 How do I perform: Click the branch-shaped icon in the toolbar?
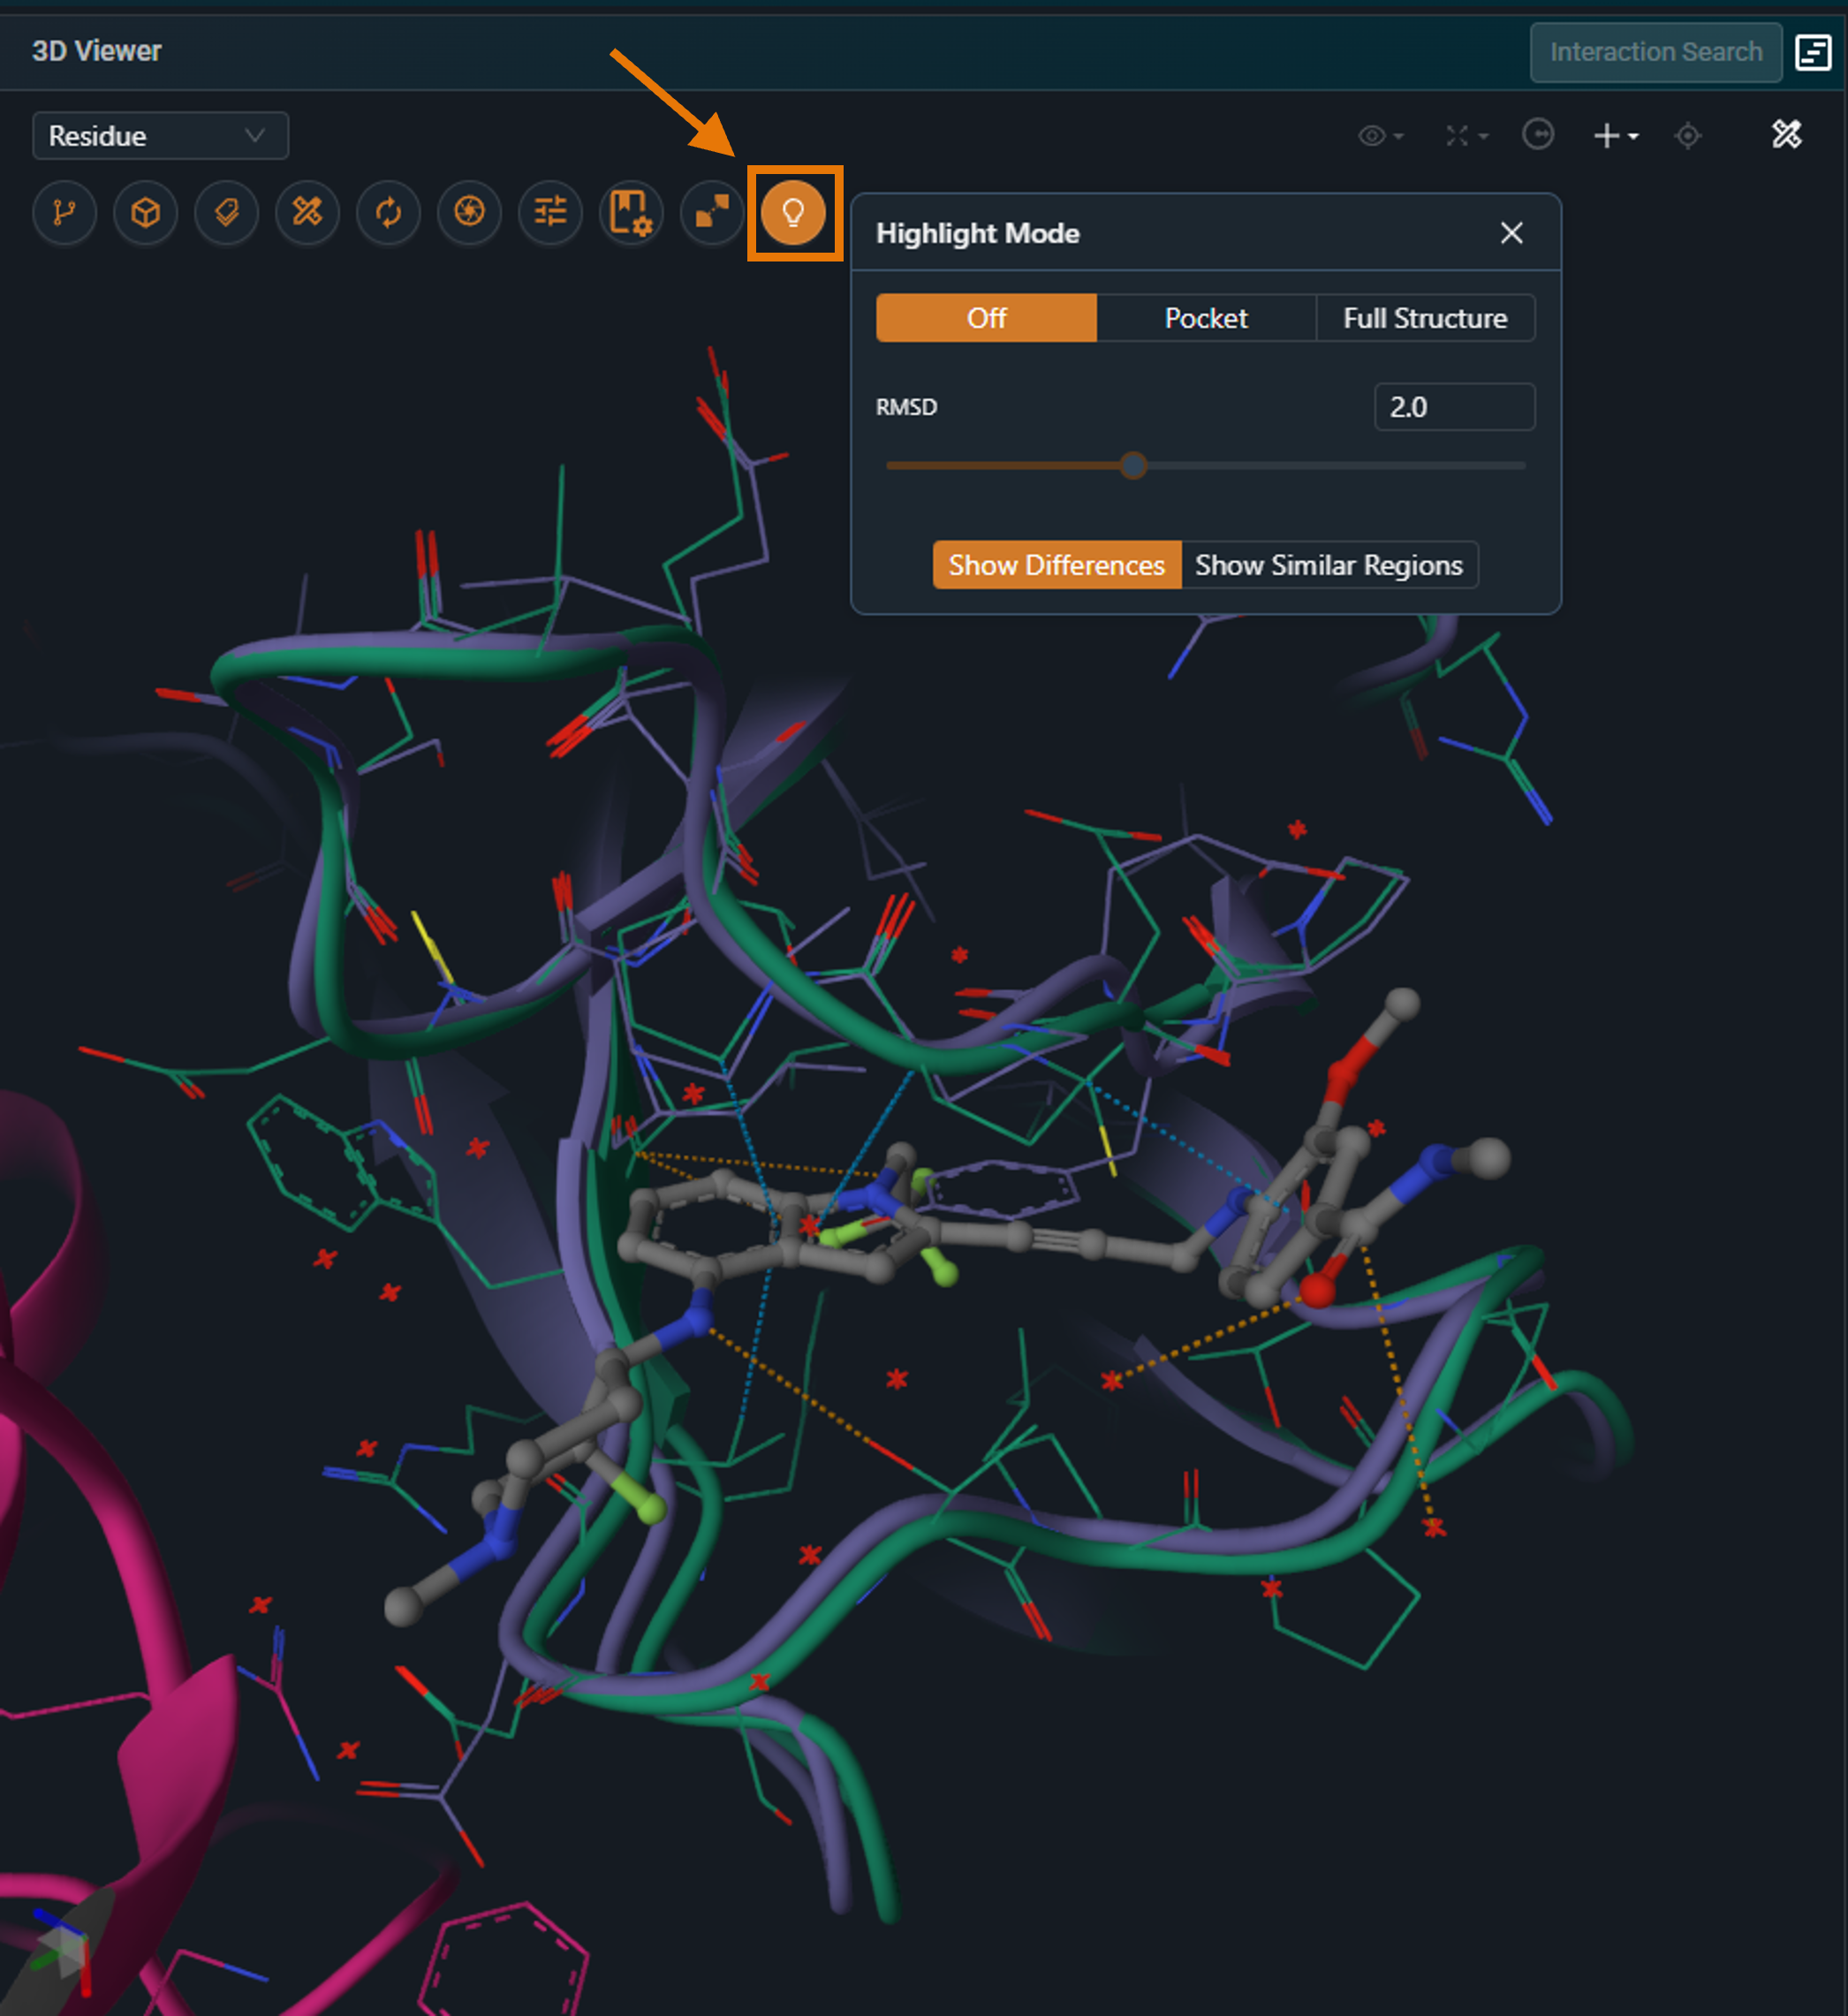click(65, 212)
